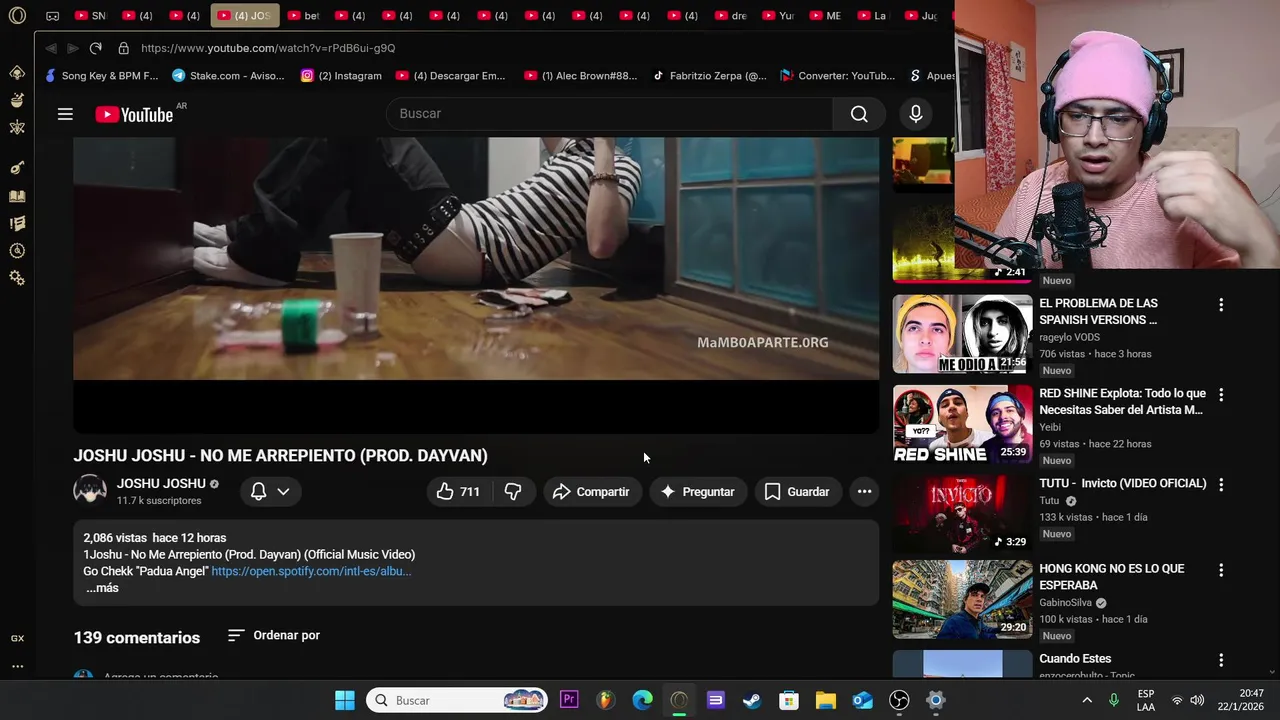Image resolution: width=1280 pixels, height=720 pixels.
Task: Share the video via Compartir
Action: click(x=591, y=491)
